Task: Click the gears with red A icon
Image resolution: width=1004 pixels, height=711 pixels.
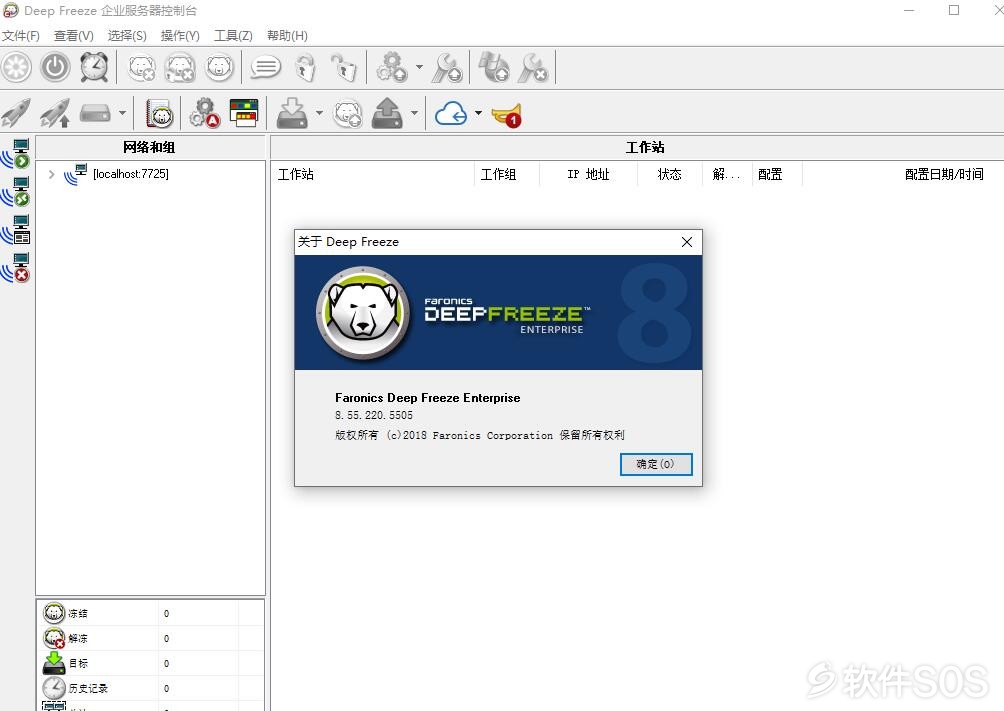Action: 205,113
